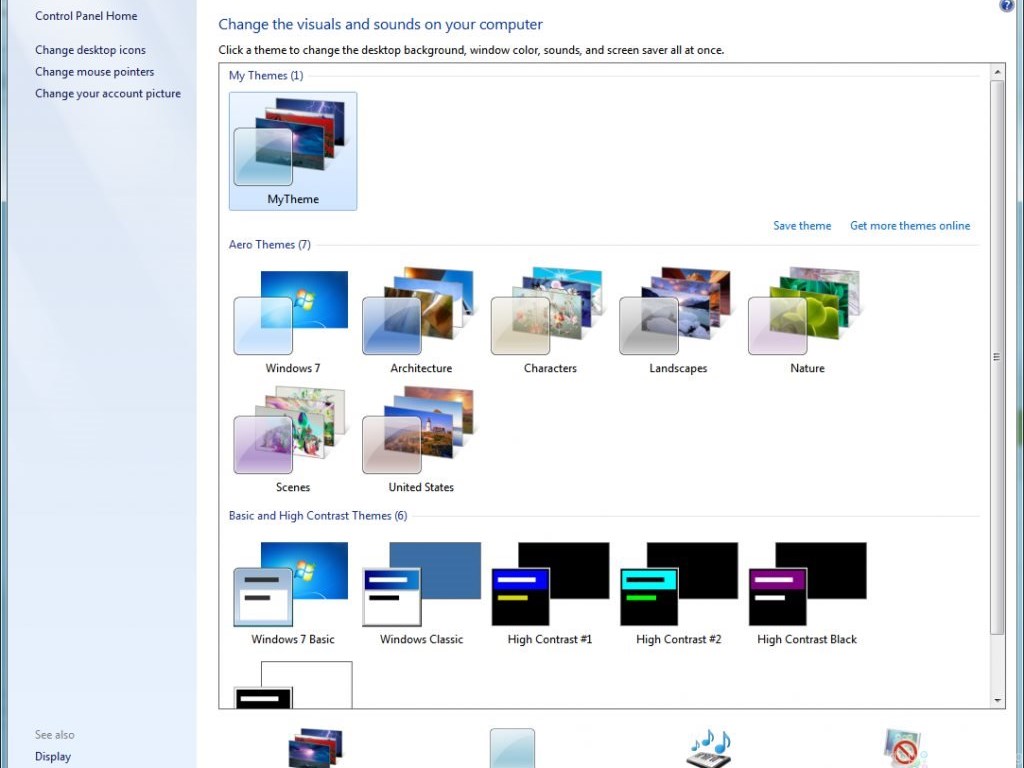Click the theme list scrollbar thumb
Viewport: 1024px width, 768px height.
point(997,357)
